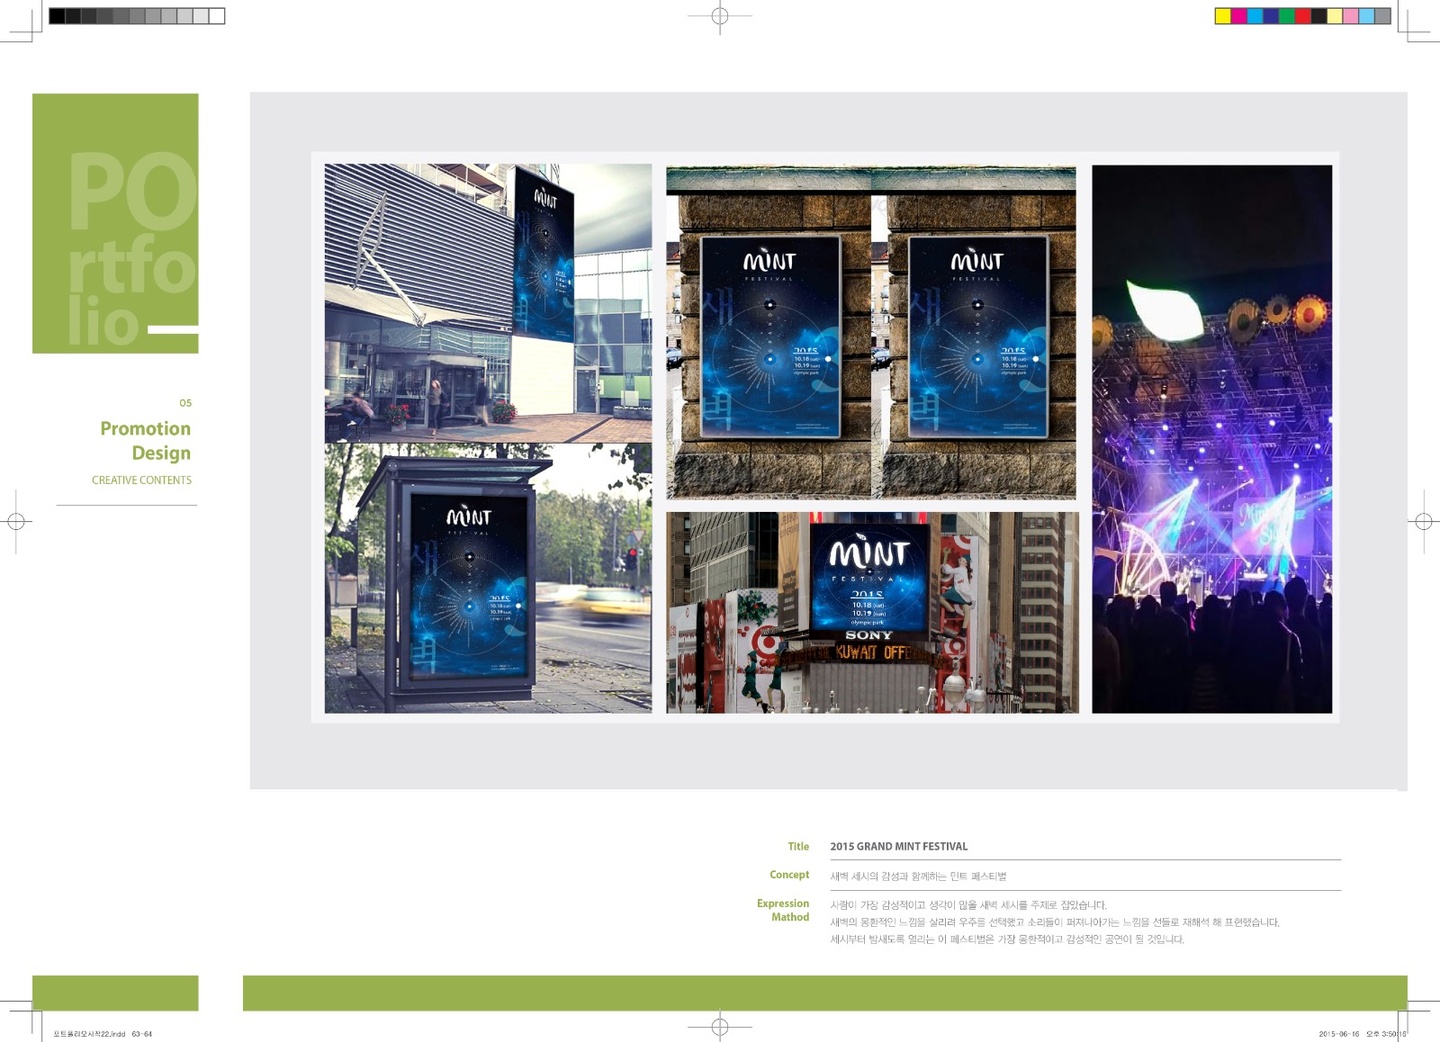The image size is (1440, 1042).
Task: Click the "Title" field label
Action: pos(798,846)
